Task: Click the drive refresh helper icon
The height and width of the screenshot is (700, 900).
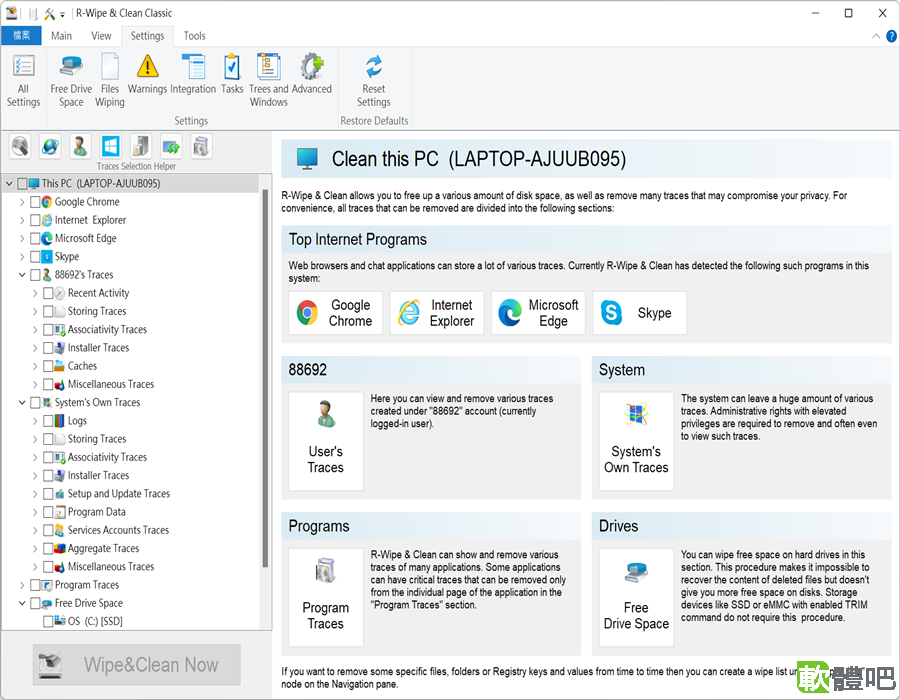Action: coord(170,146)
